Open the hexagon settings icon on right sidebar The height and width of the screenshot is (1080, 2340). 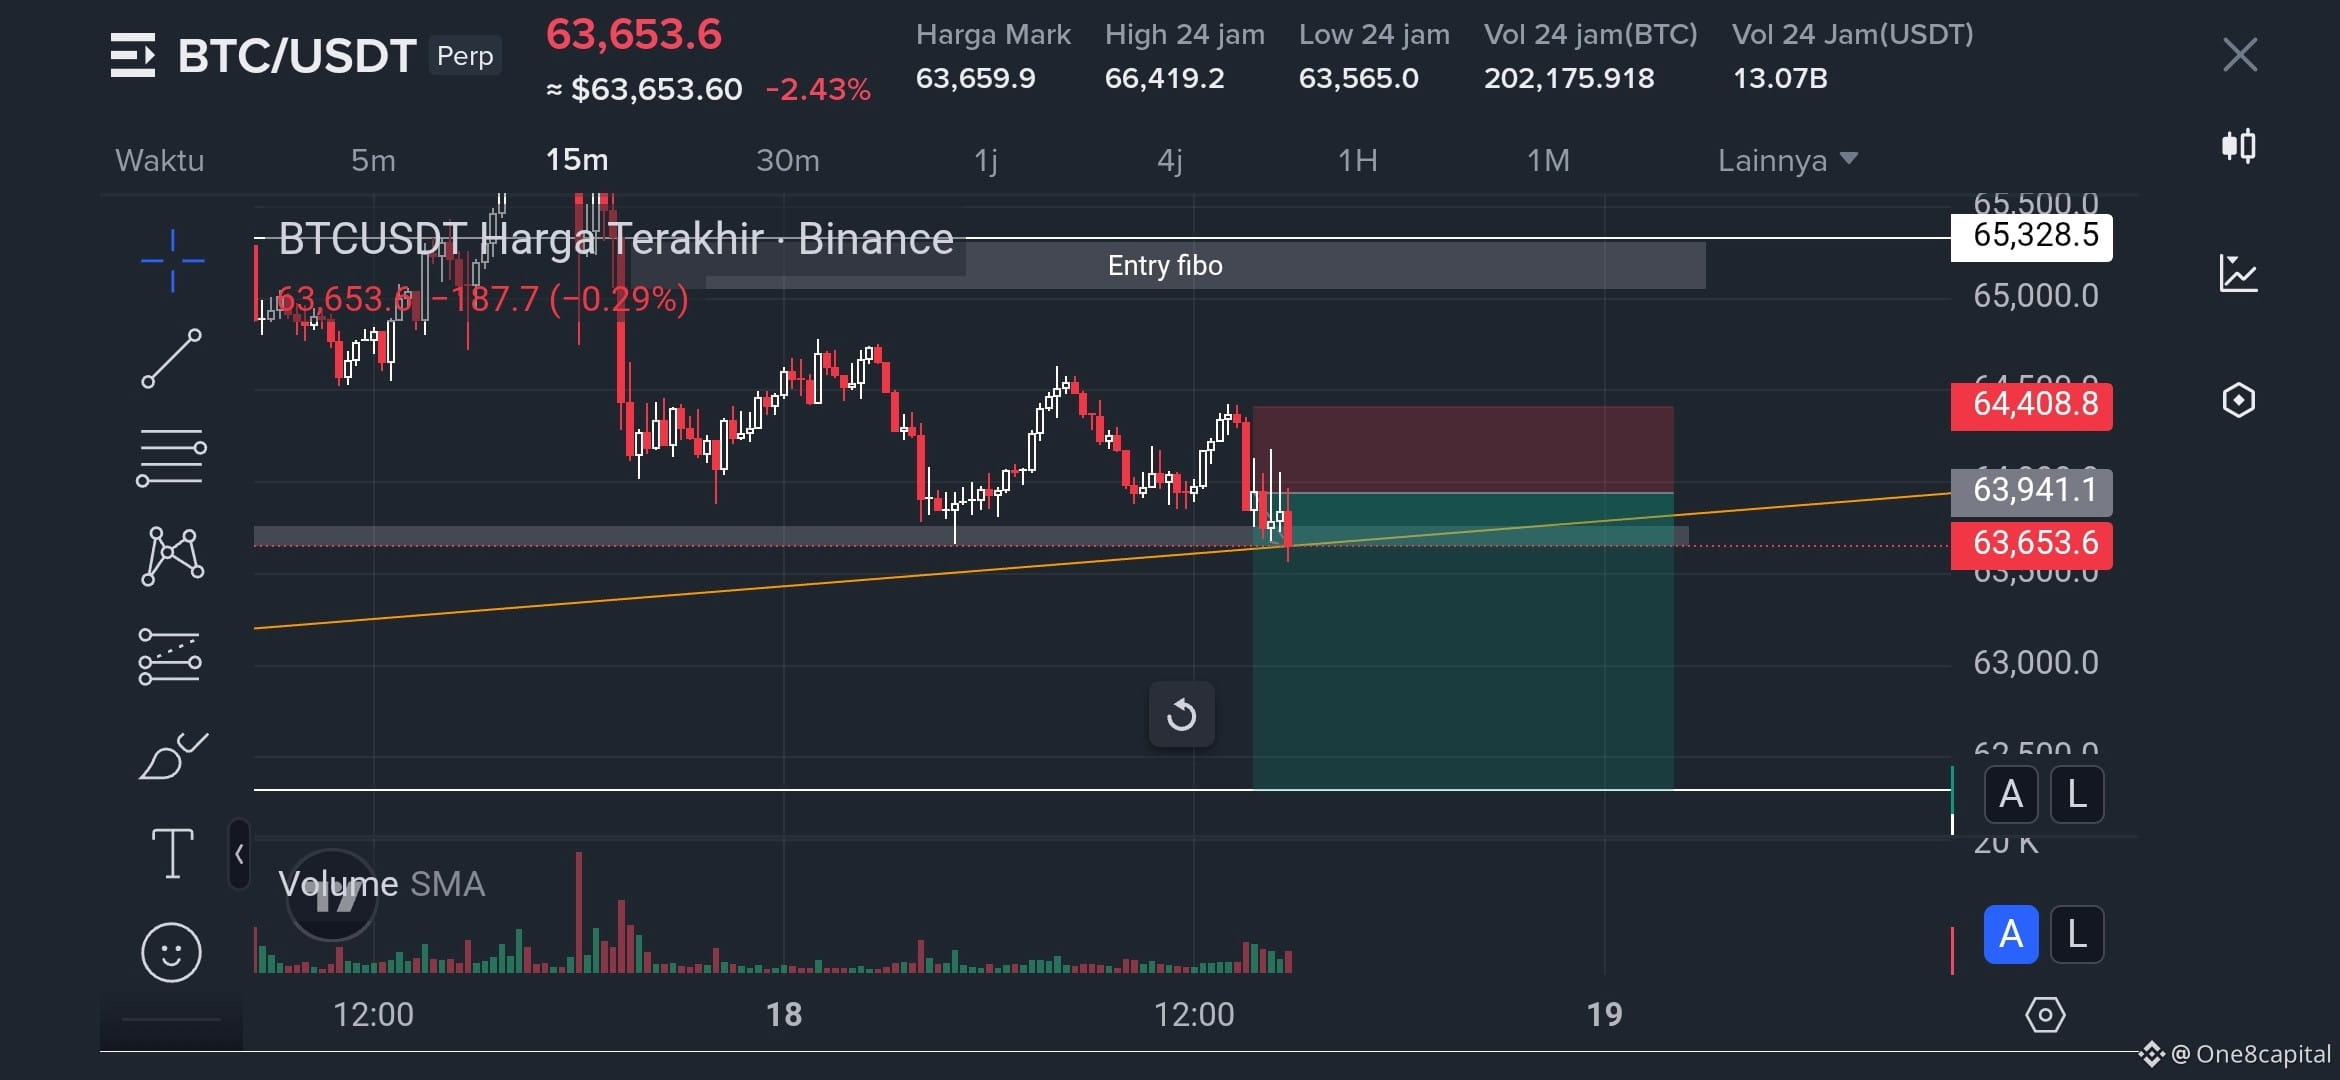point(2238,400)
